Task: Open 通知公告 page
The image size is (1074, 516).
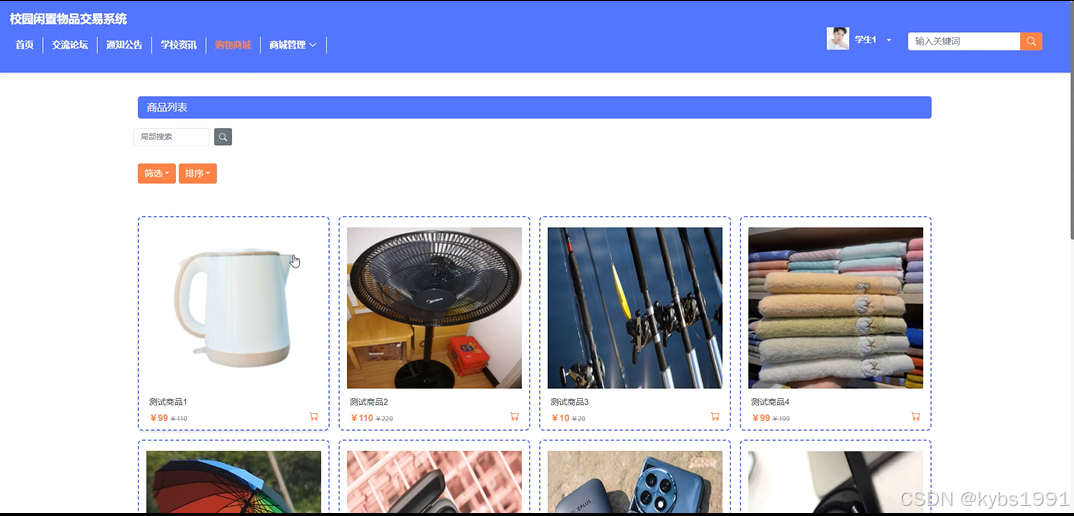Action: [124, 45]
